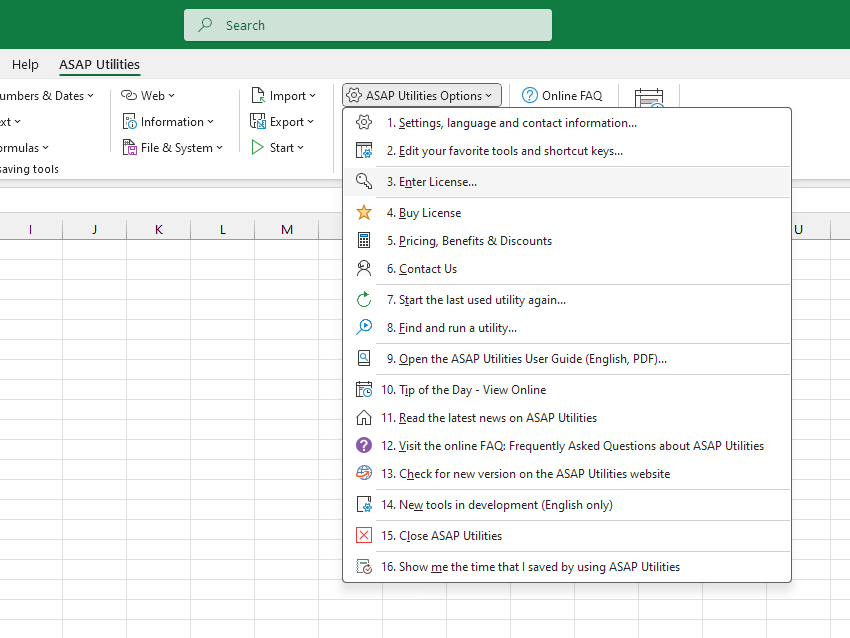This screenshot has height=638, width=850.
Task: Click the key icon for Enter License
Action: pyautogui.click(x=364, y=181)
